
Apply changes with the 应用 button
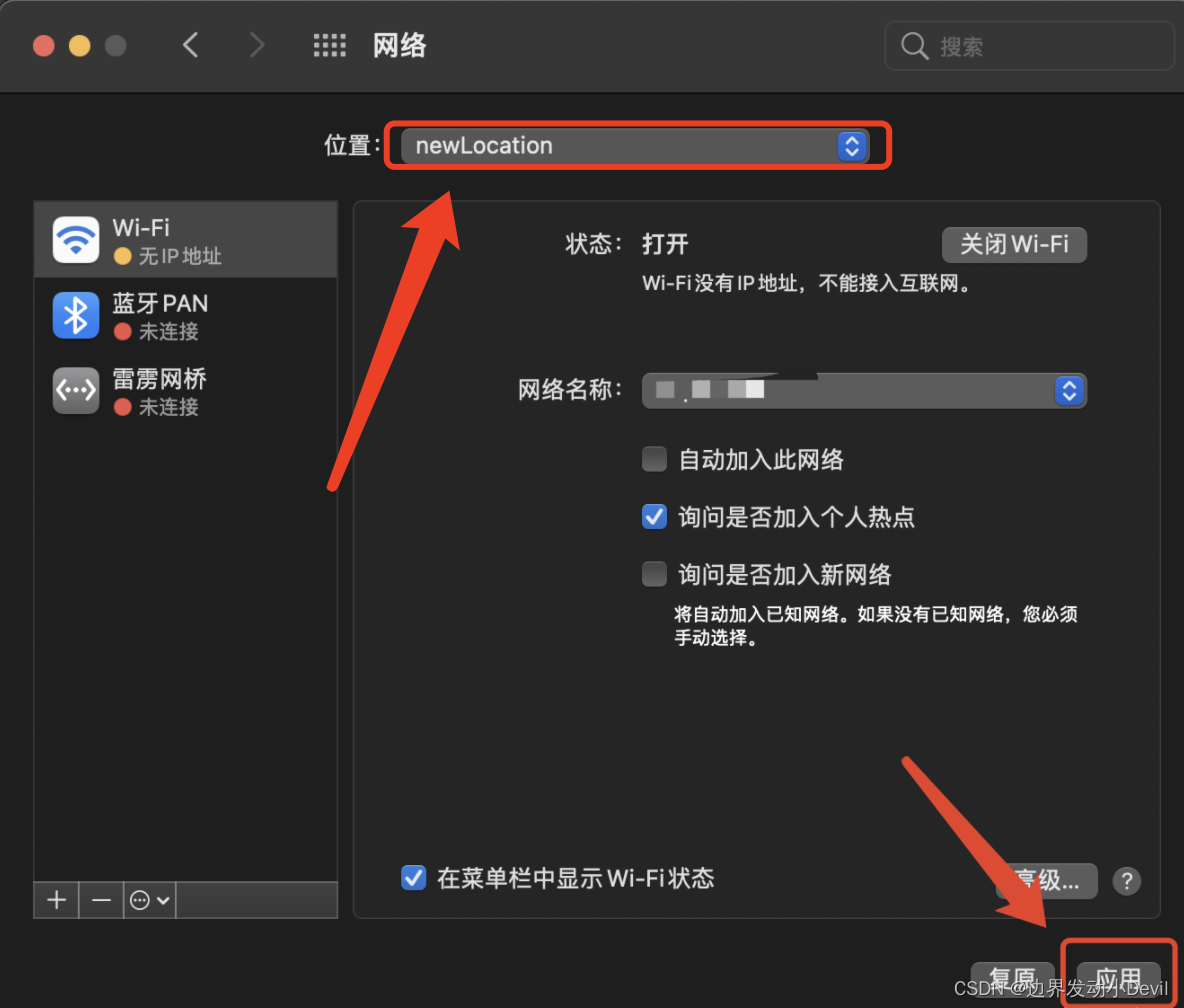click(1117, 978)
